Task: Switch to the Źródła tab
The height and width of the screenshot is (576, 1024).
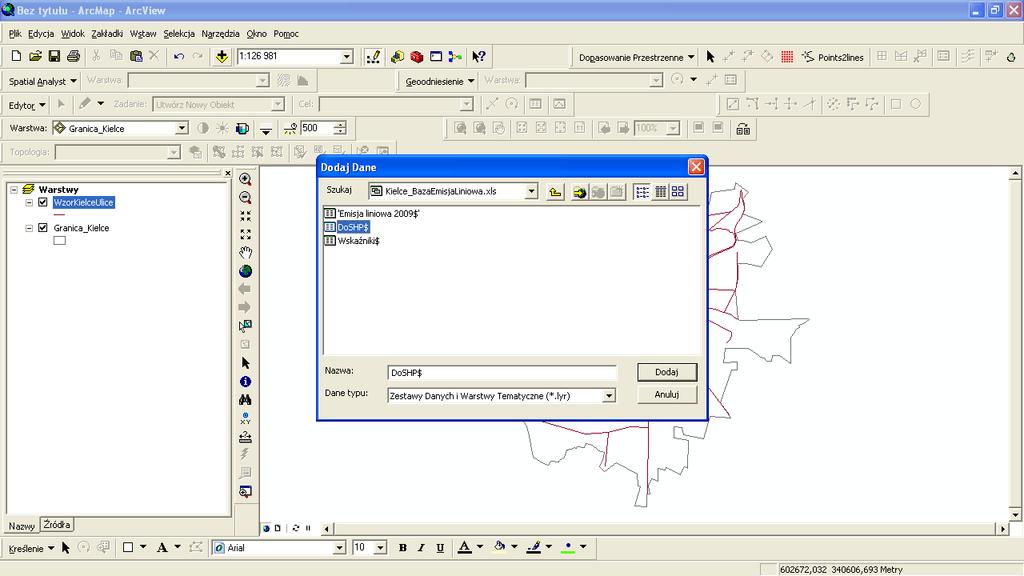Action: point(57,524)
